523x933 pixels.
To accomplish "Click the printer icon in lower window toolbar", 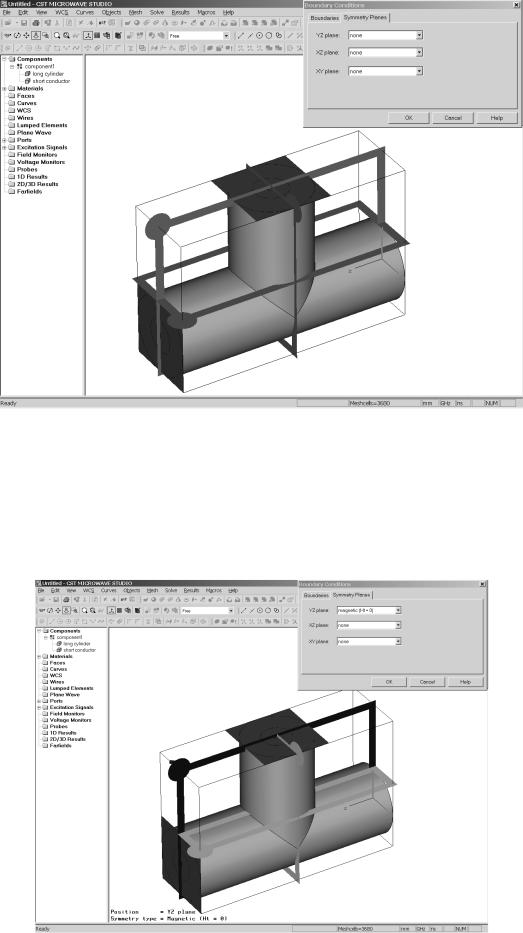I will (x=65, y=600).
